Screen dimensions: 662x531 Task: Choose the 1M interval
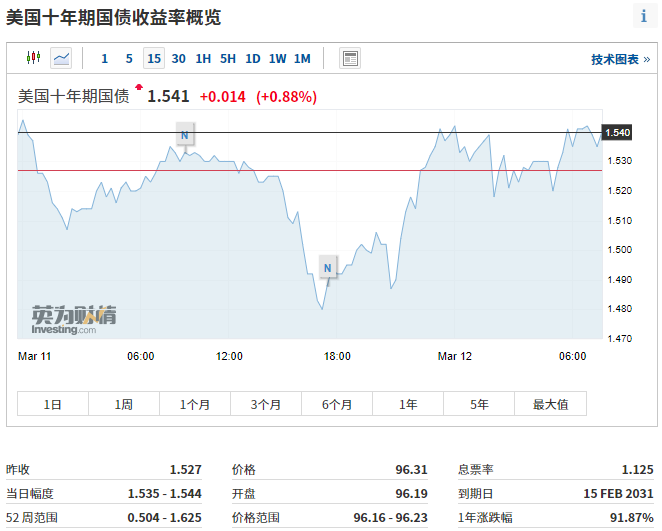[x=302, y=58]
